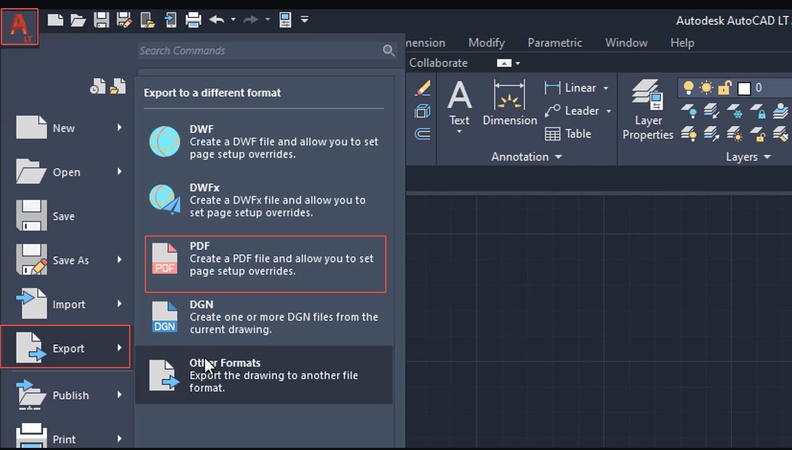Click the New file icon in Quick Access toolbar
Image resolution: width=792 pixels, height=450 pixels.
56,20
